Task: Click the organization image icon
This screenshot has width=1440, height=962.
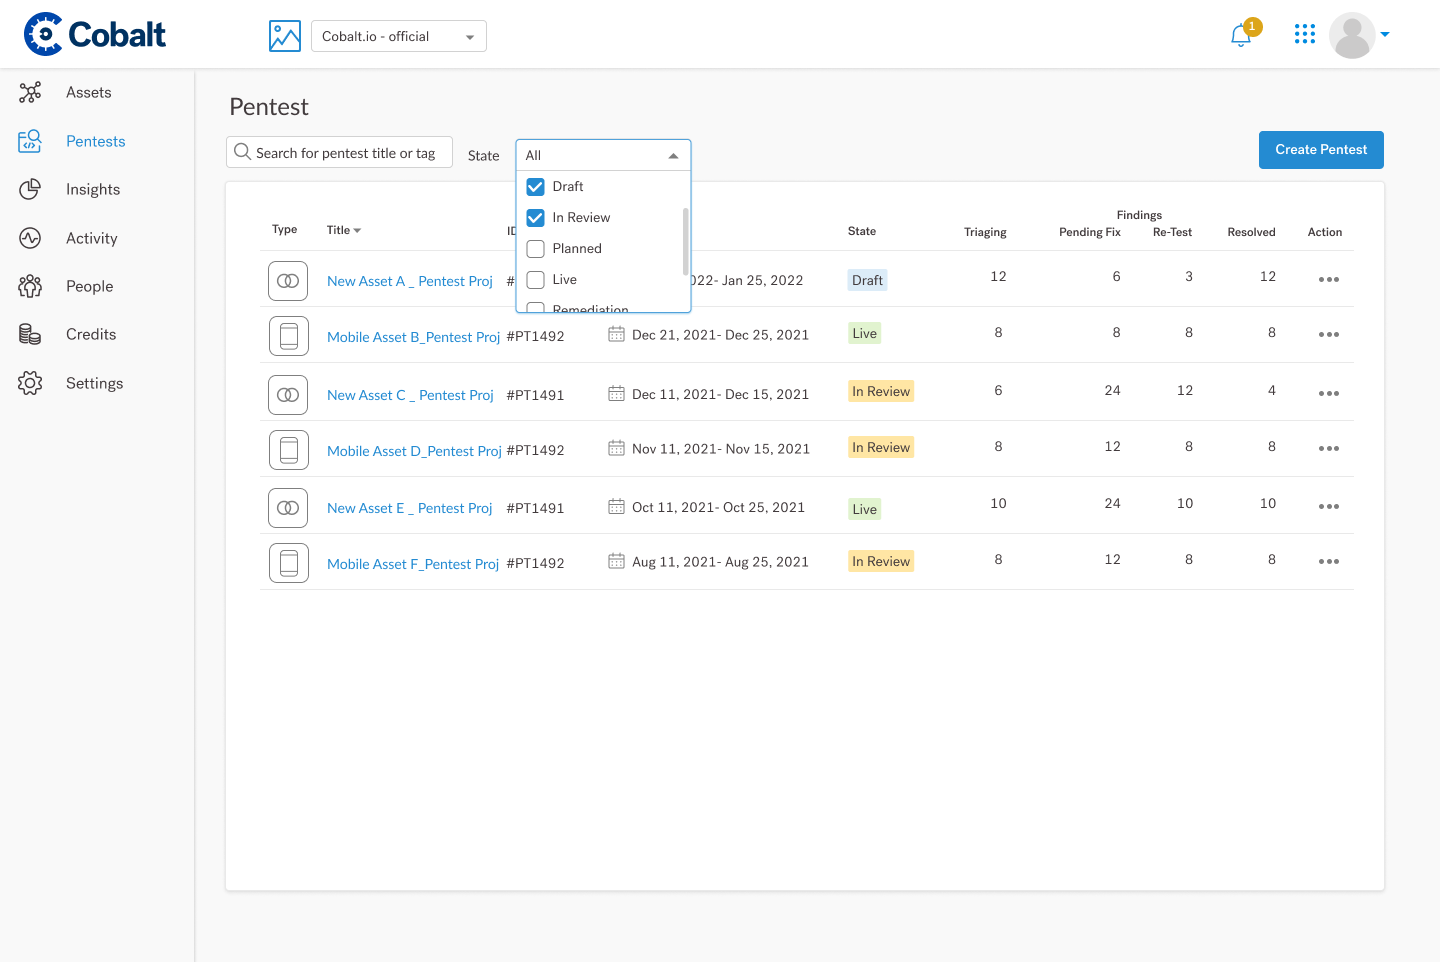Action: (285, 36)
